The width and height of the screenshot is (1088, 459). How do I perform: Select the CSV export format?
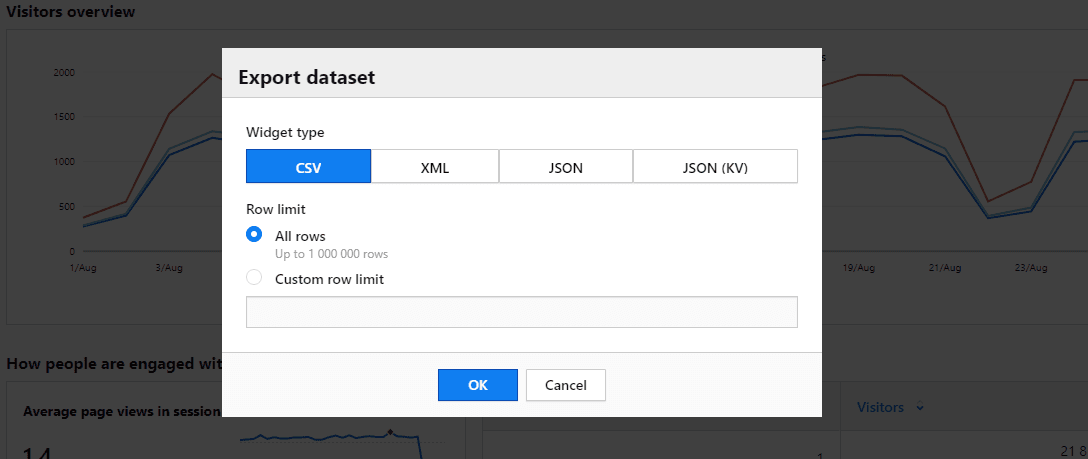coord(308,167)
